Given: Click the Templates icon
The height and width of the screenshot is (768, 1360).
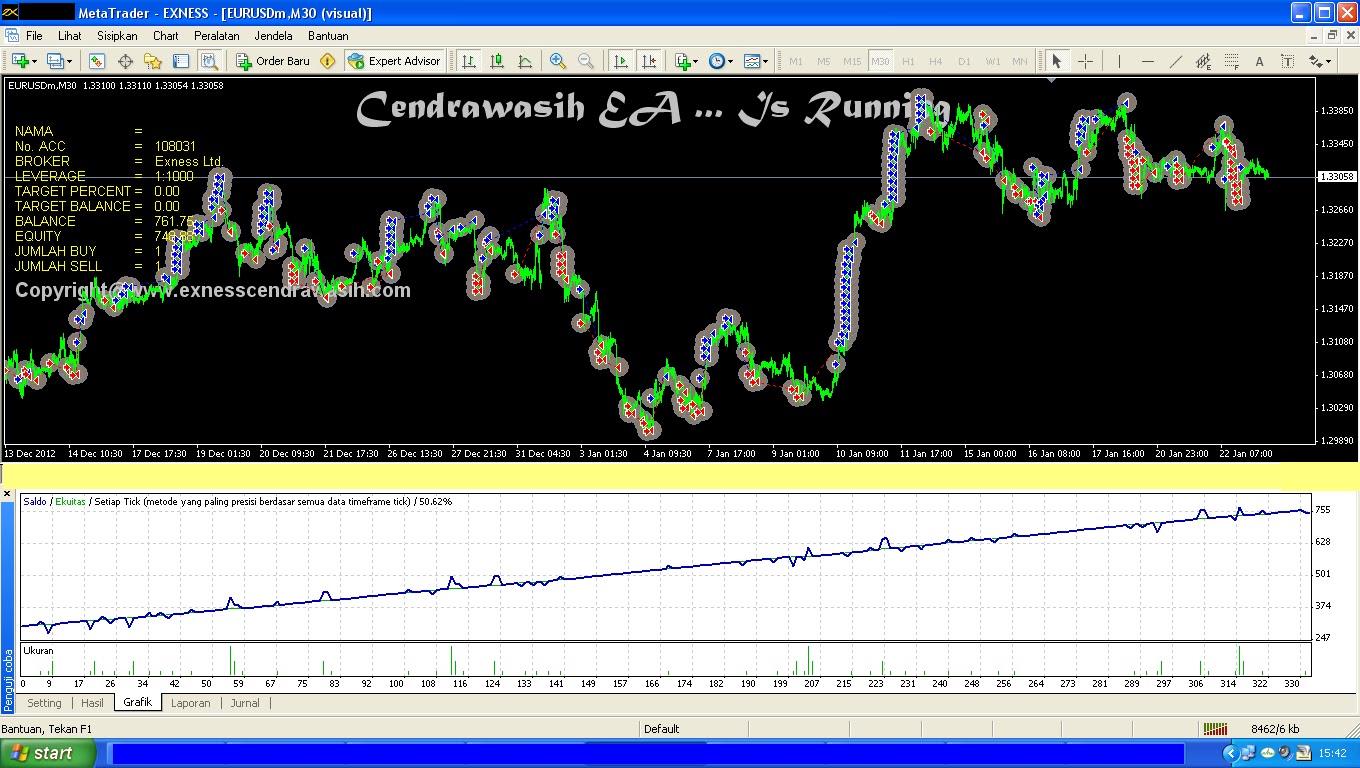Looking at the screenshot, I should (x=751, y=61).
